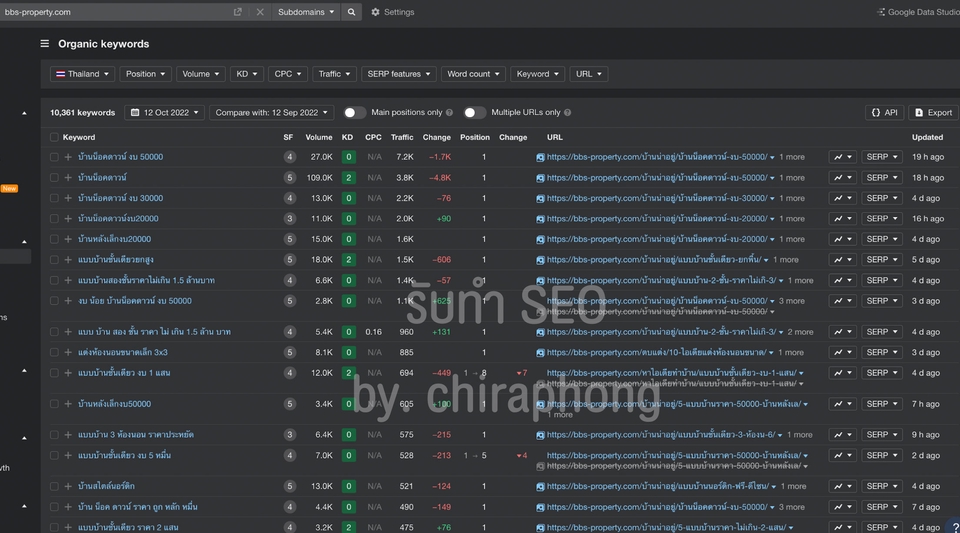
Task: Sort by Position column header
Action: pos(474,138)
